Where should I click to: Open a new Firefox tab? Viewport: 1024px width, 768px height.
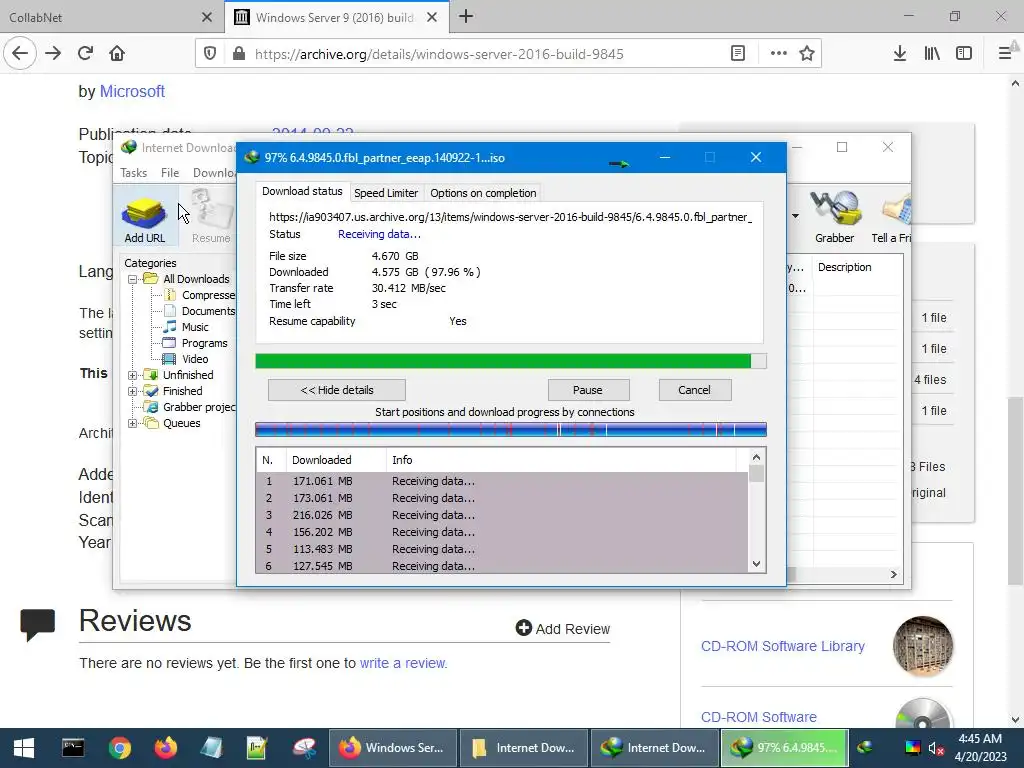[x=466, y=16]
